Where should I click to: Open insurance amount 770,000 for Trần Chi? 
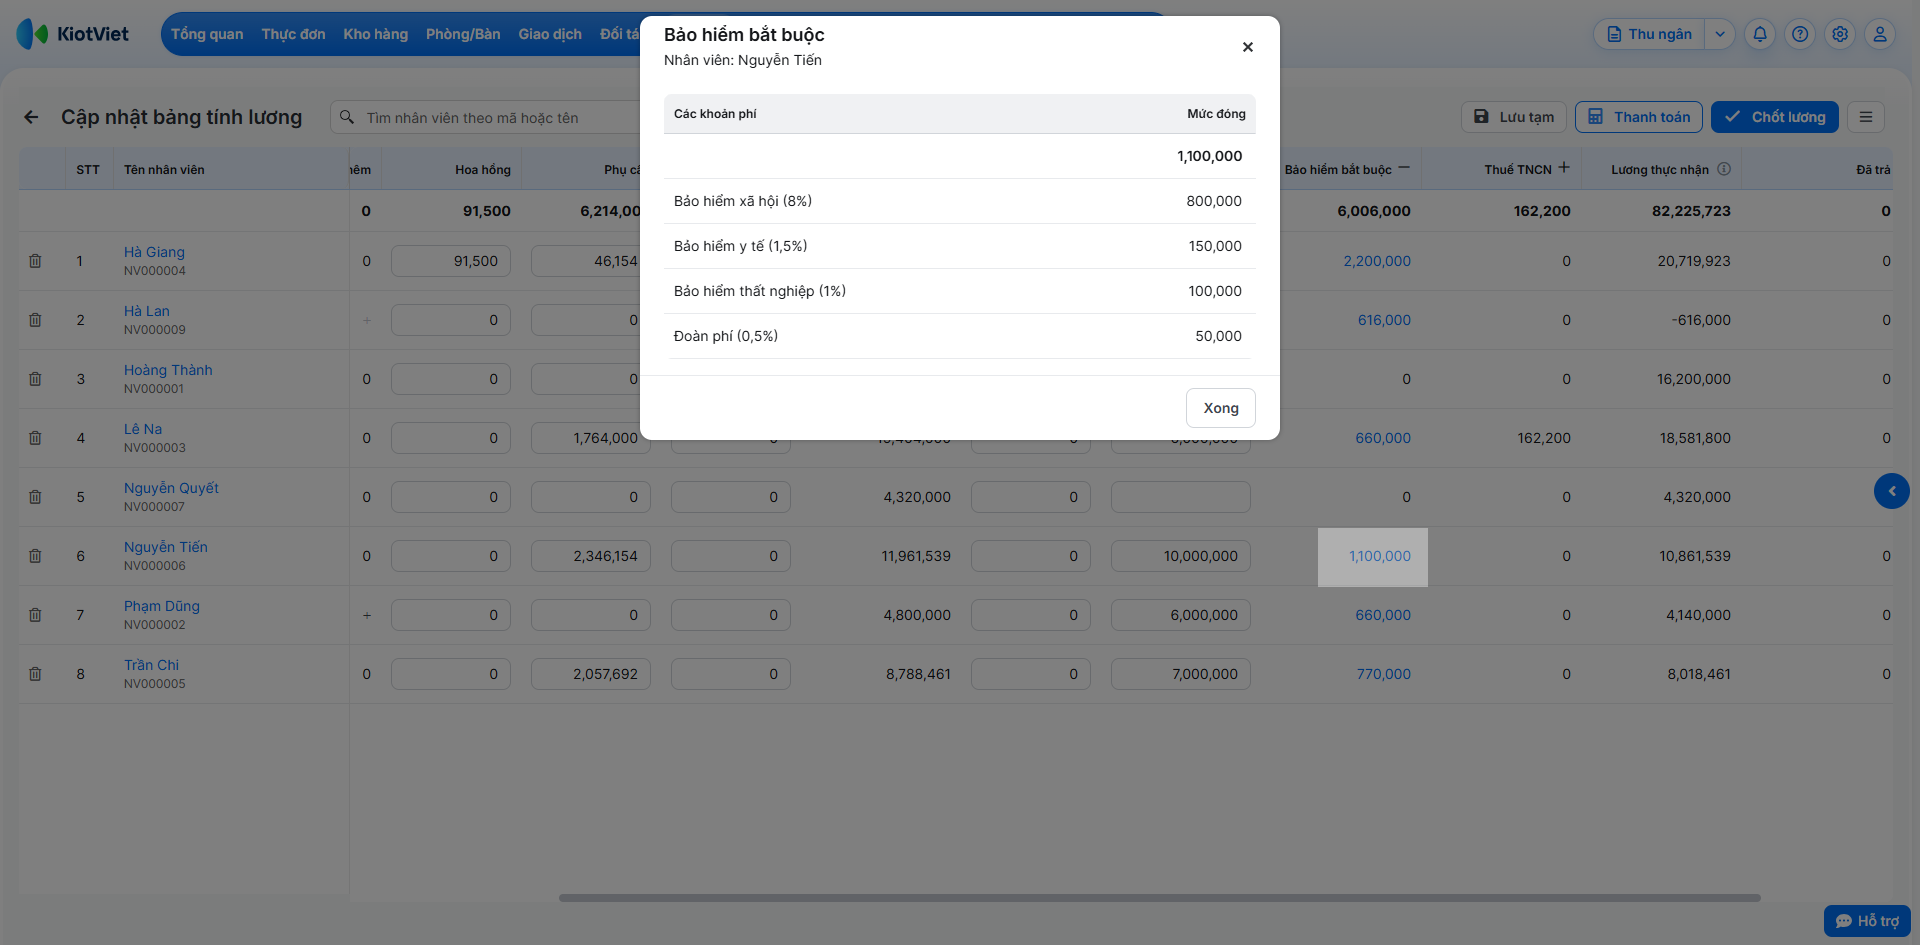(x=1384, y=674)
